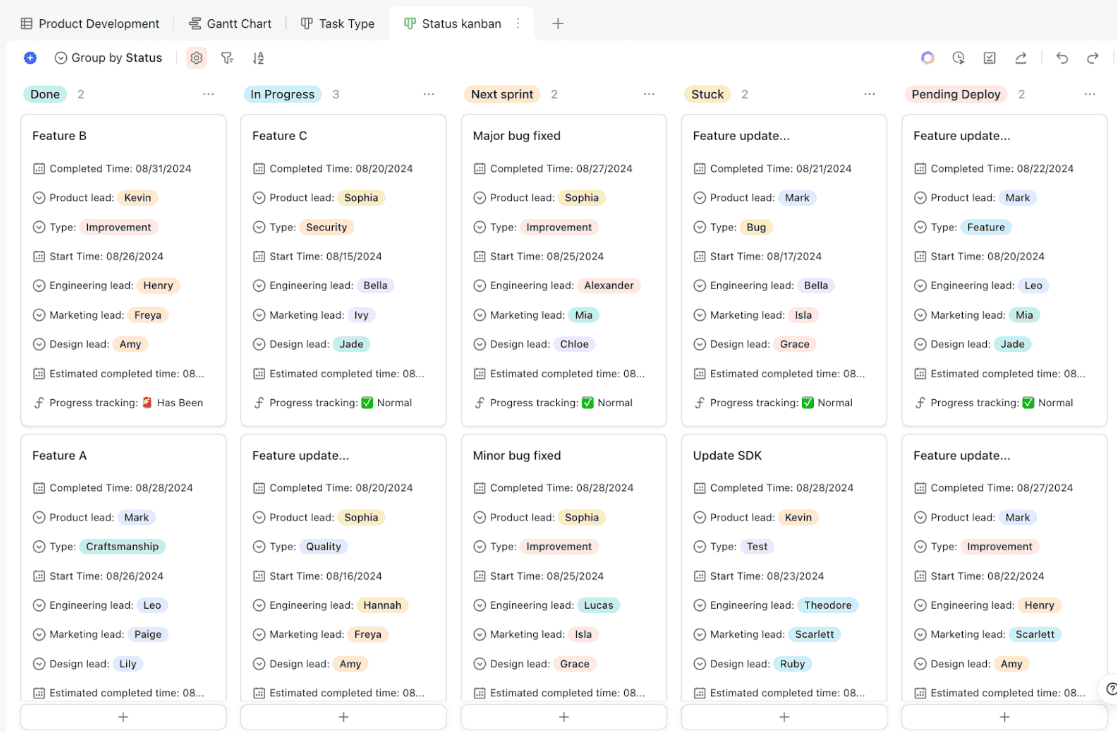This screenshot has height=732, width=1117.
Task: Switch to Gantt Chart tab
Action: point(230,23)
